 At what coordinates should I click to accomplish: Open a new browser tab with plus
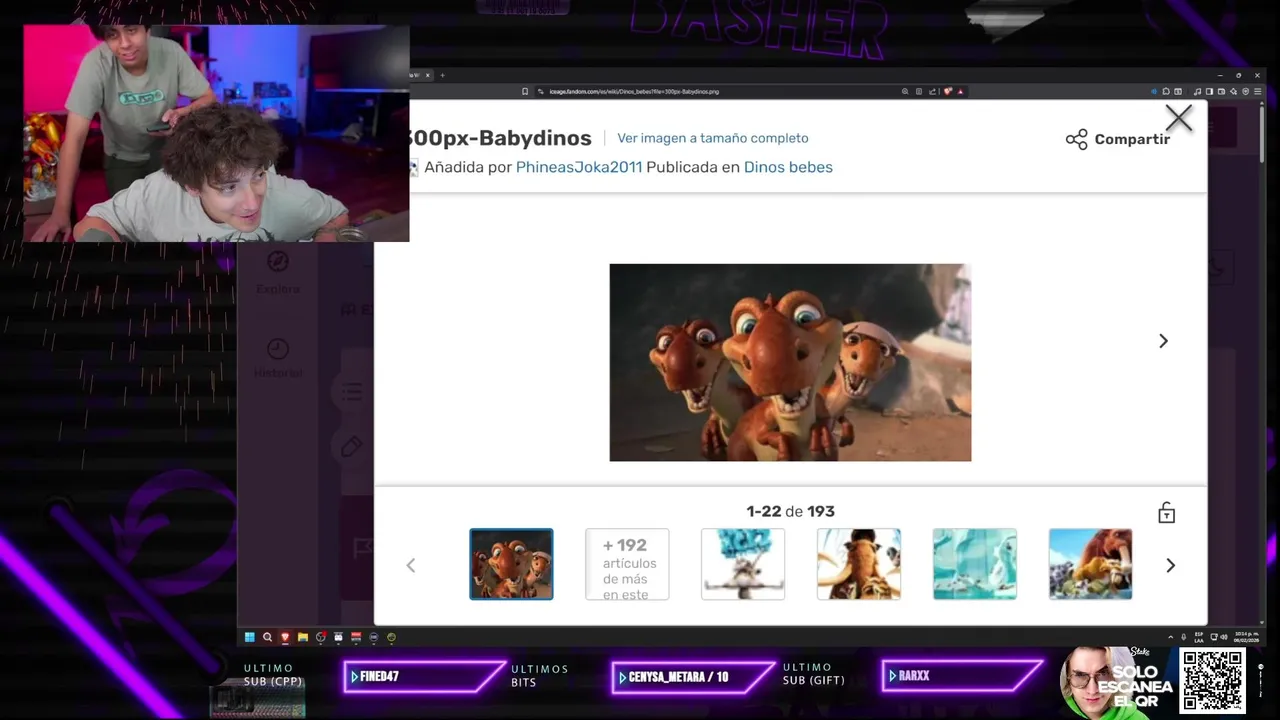pyautogui.click(x=442, y=75)
